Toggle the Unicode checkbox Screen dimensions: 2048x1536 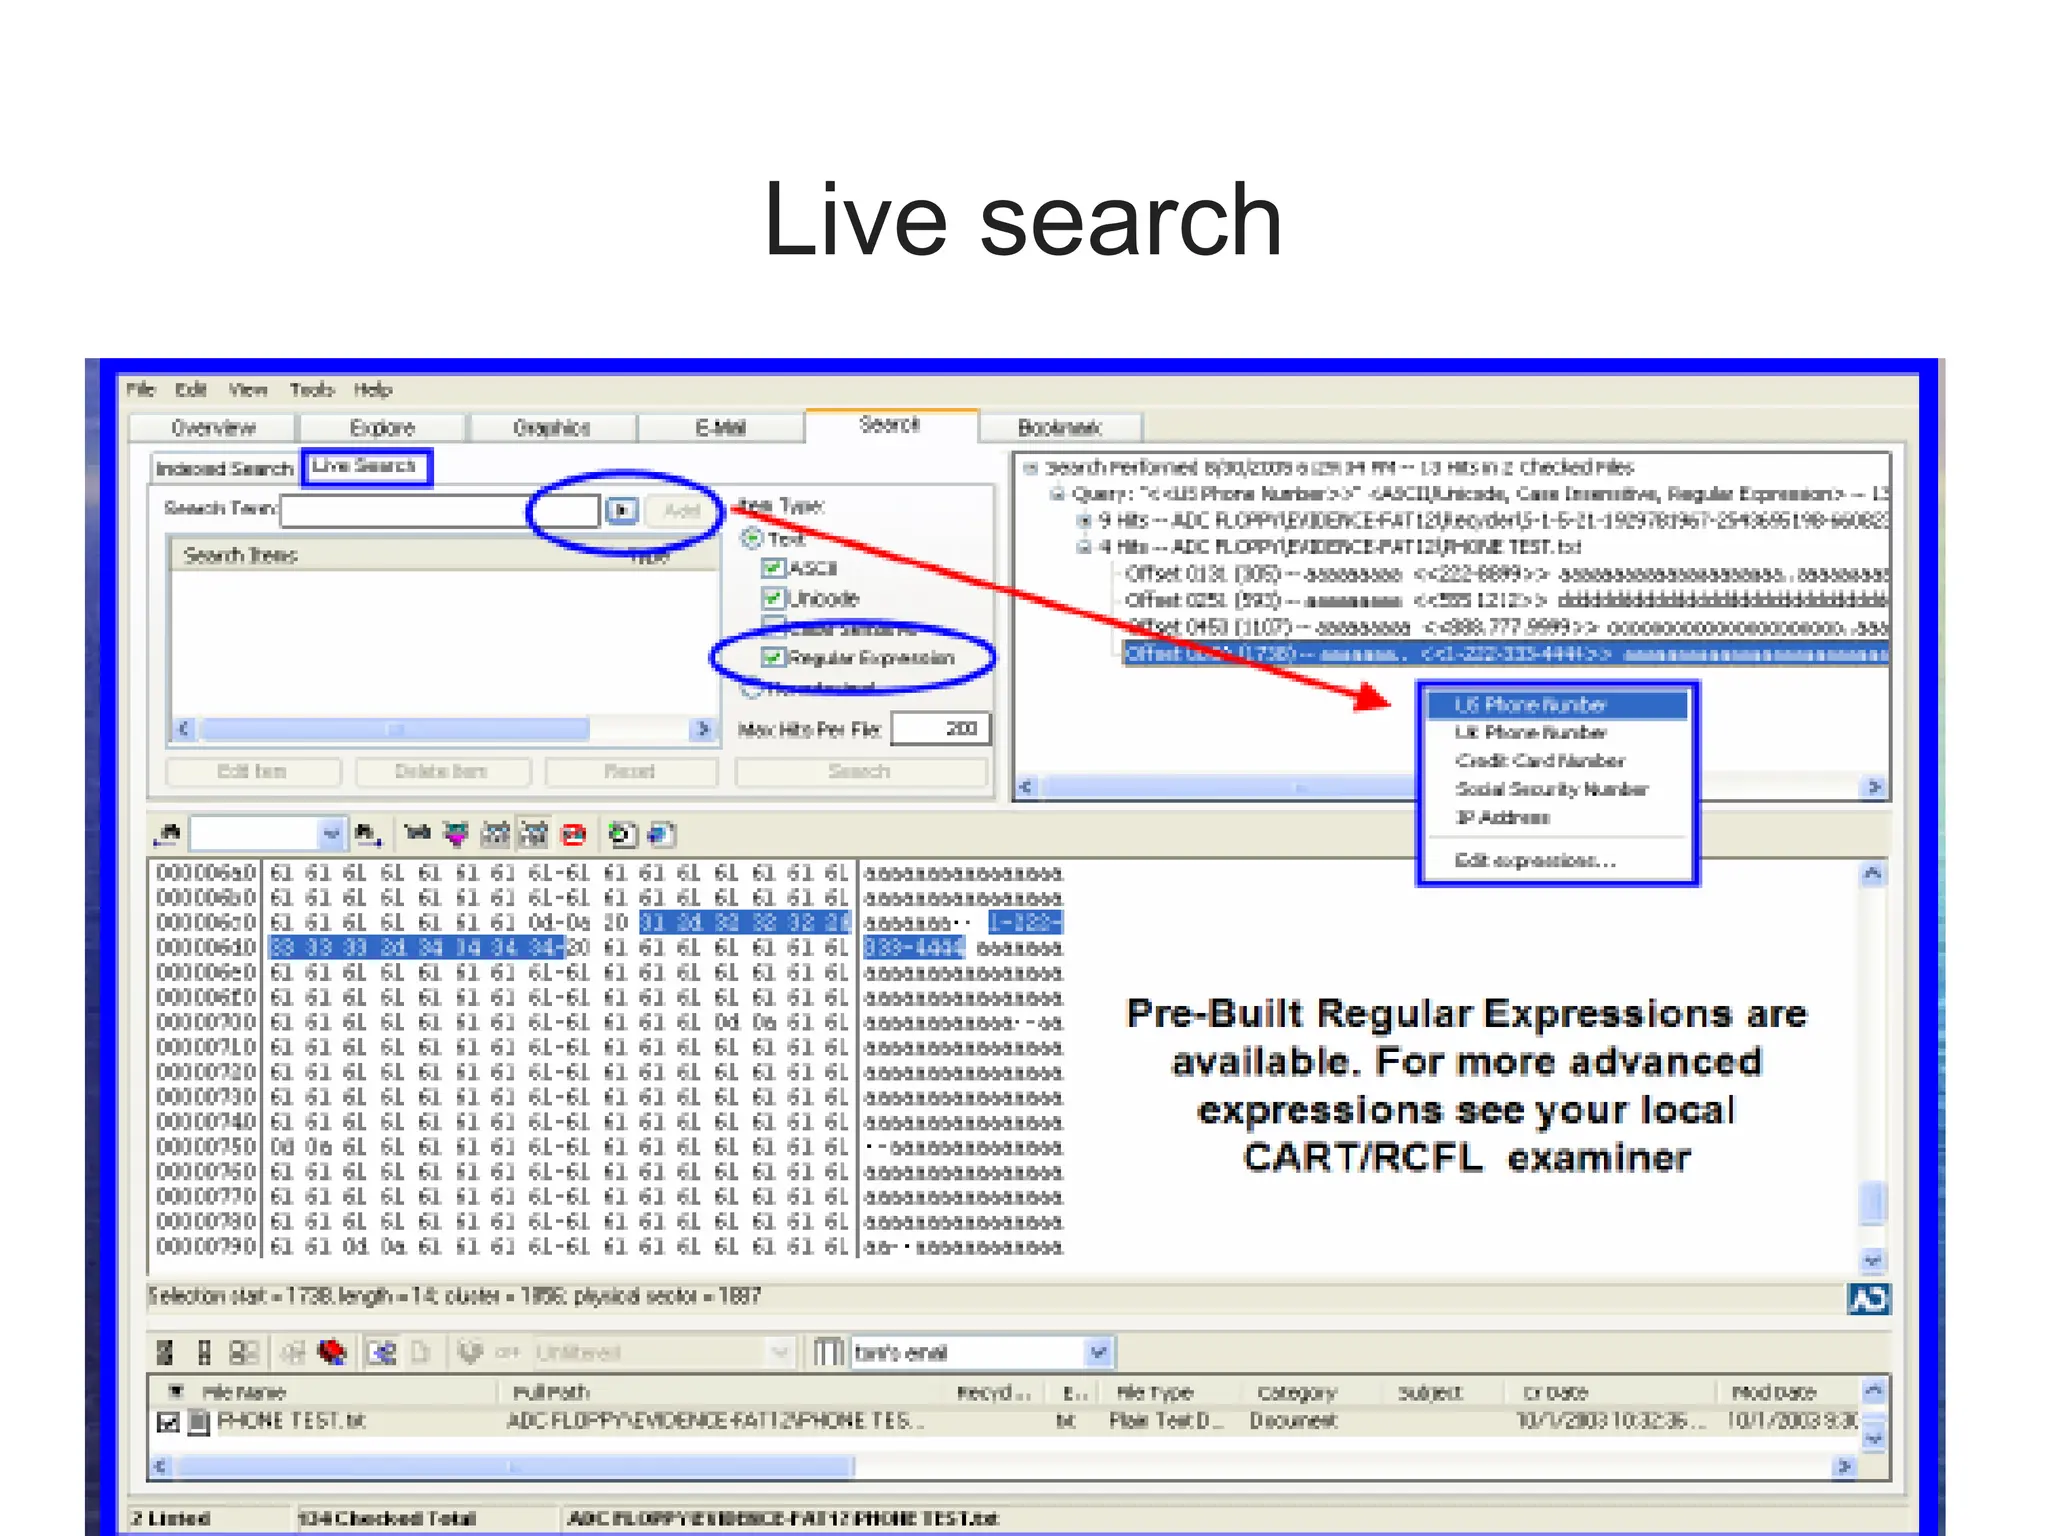(x=773, y=598)
